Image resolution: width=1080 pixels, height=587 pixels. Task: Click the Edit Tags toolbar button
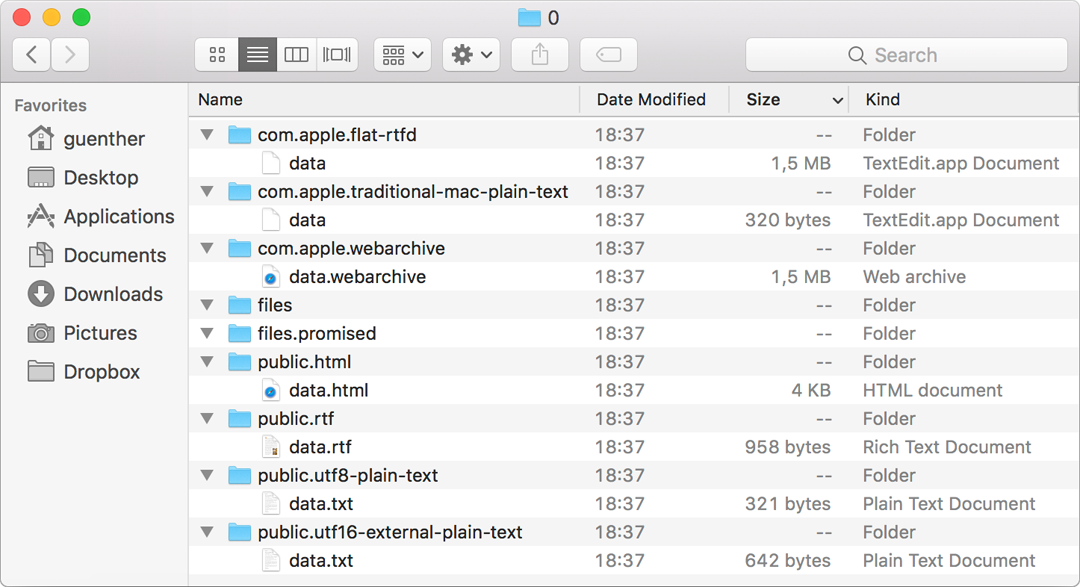pos(608,54)
